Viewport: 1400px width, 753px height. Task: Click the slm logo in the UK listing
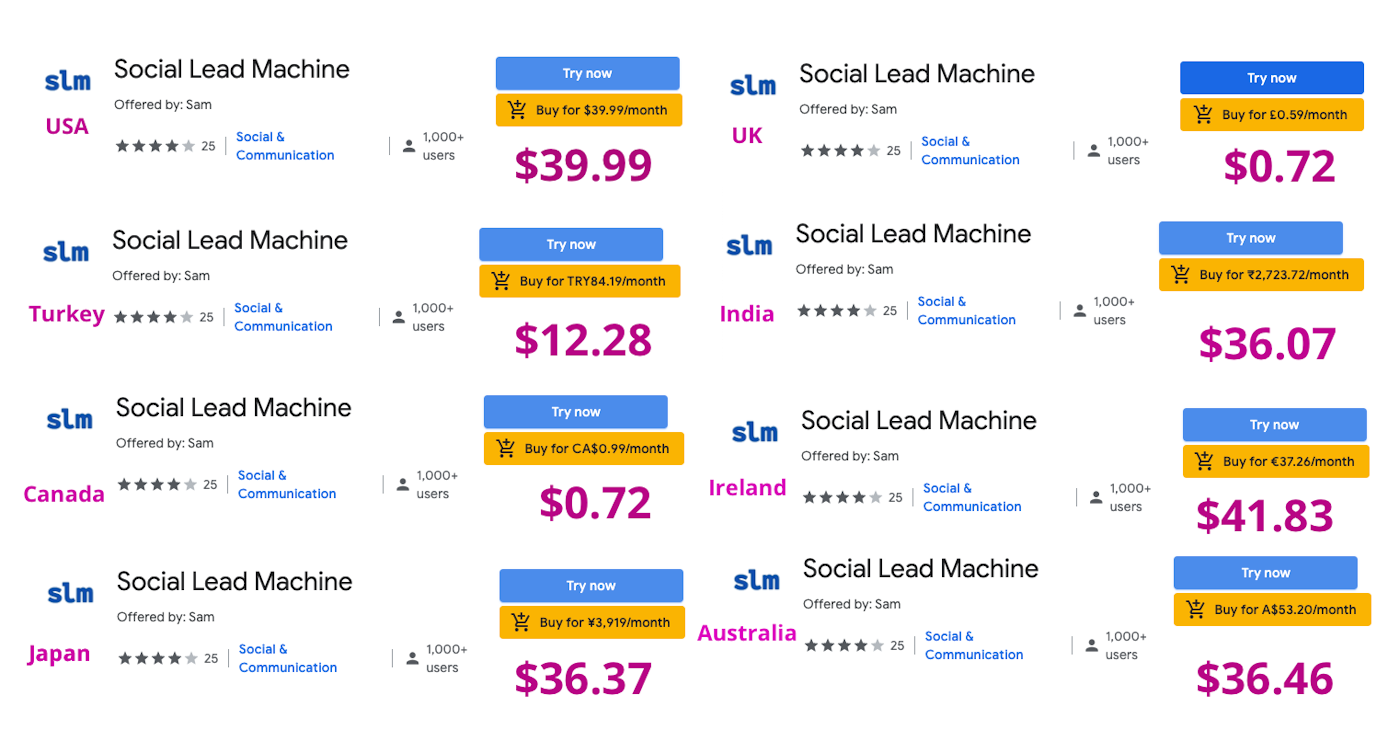point(753,86)
